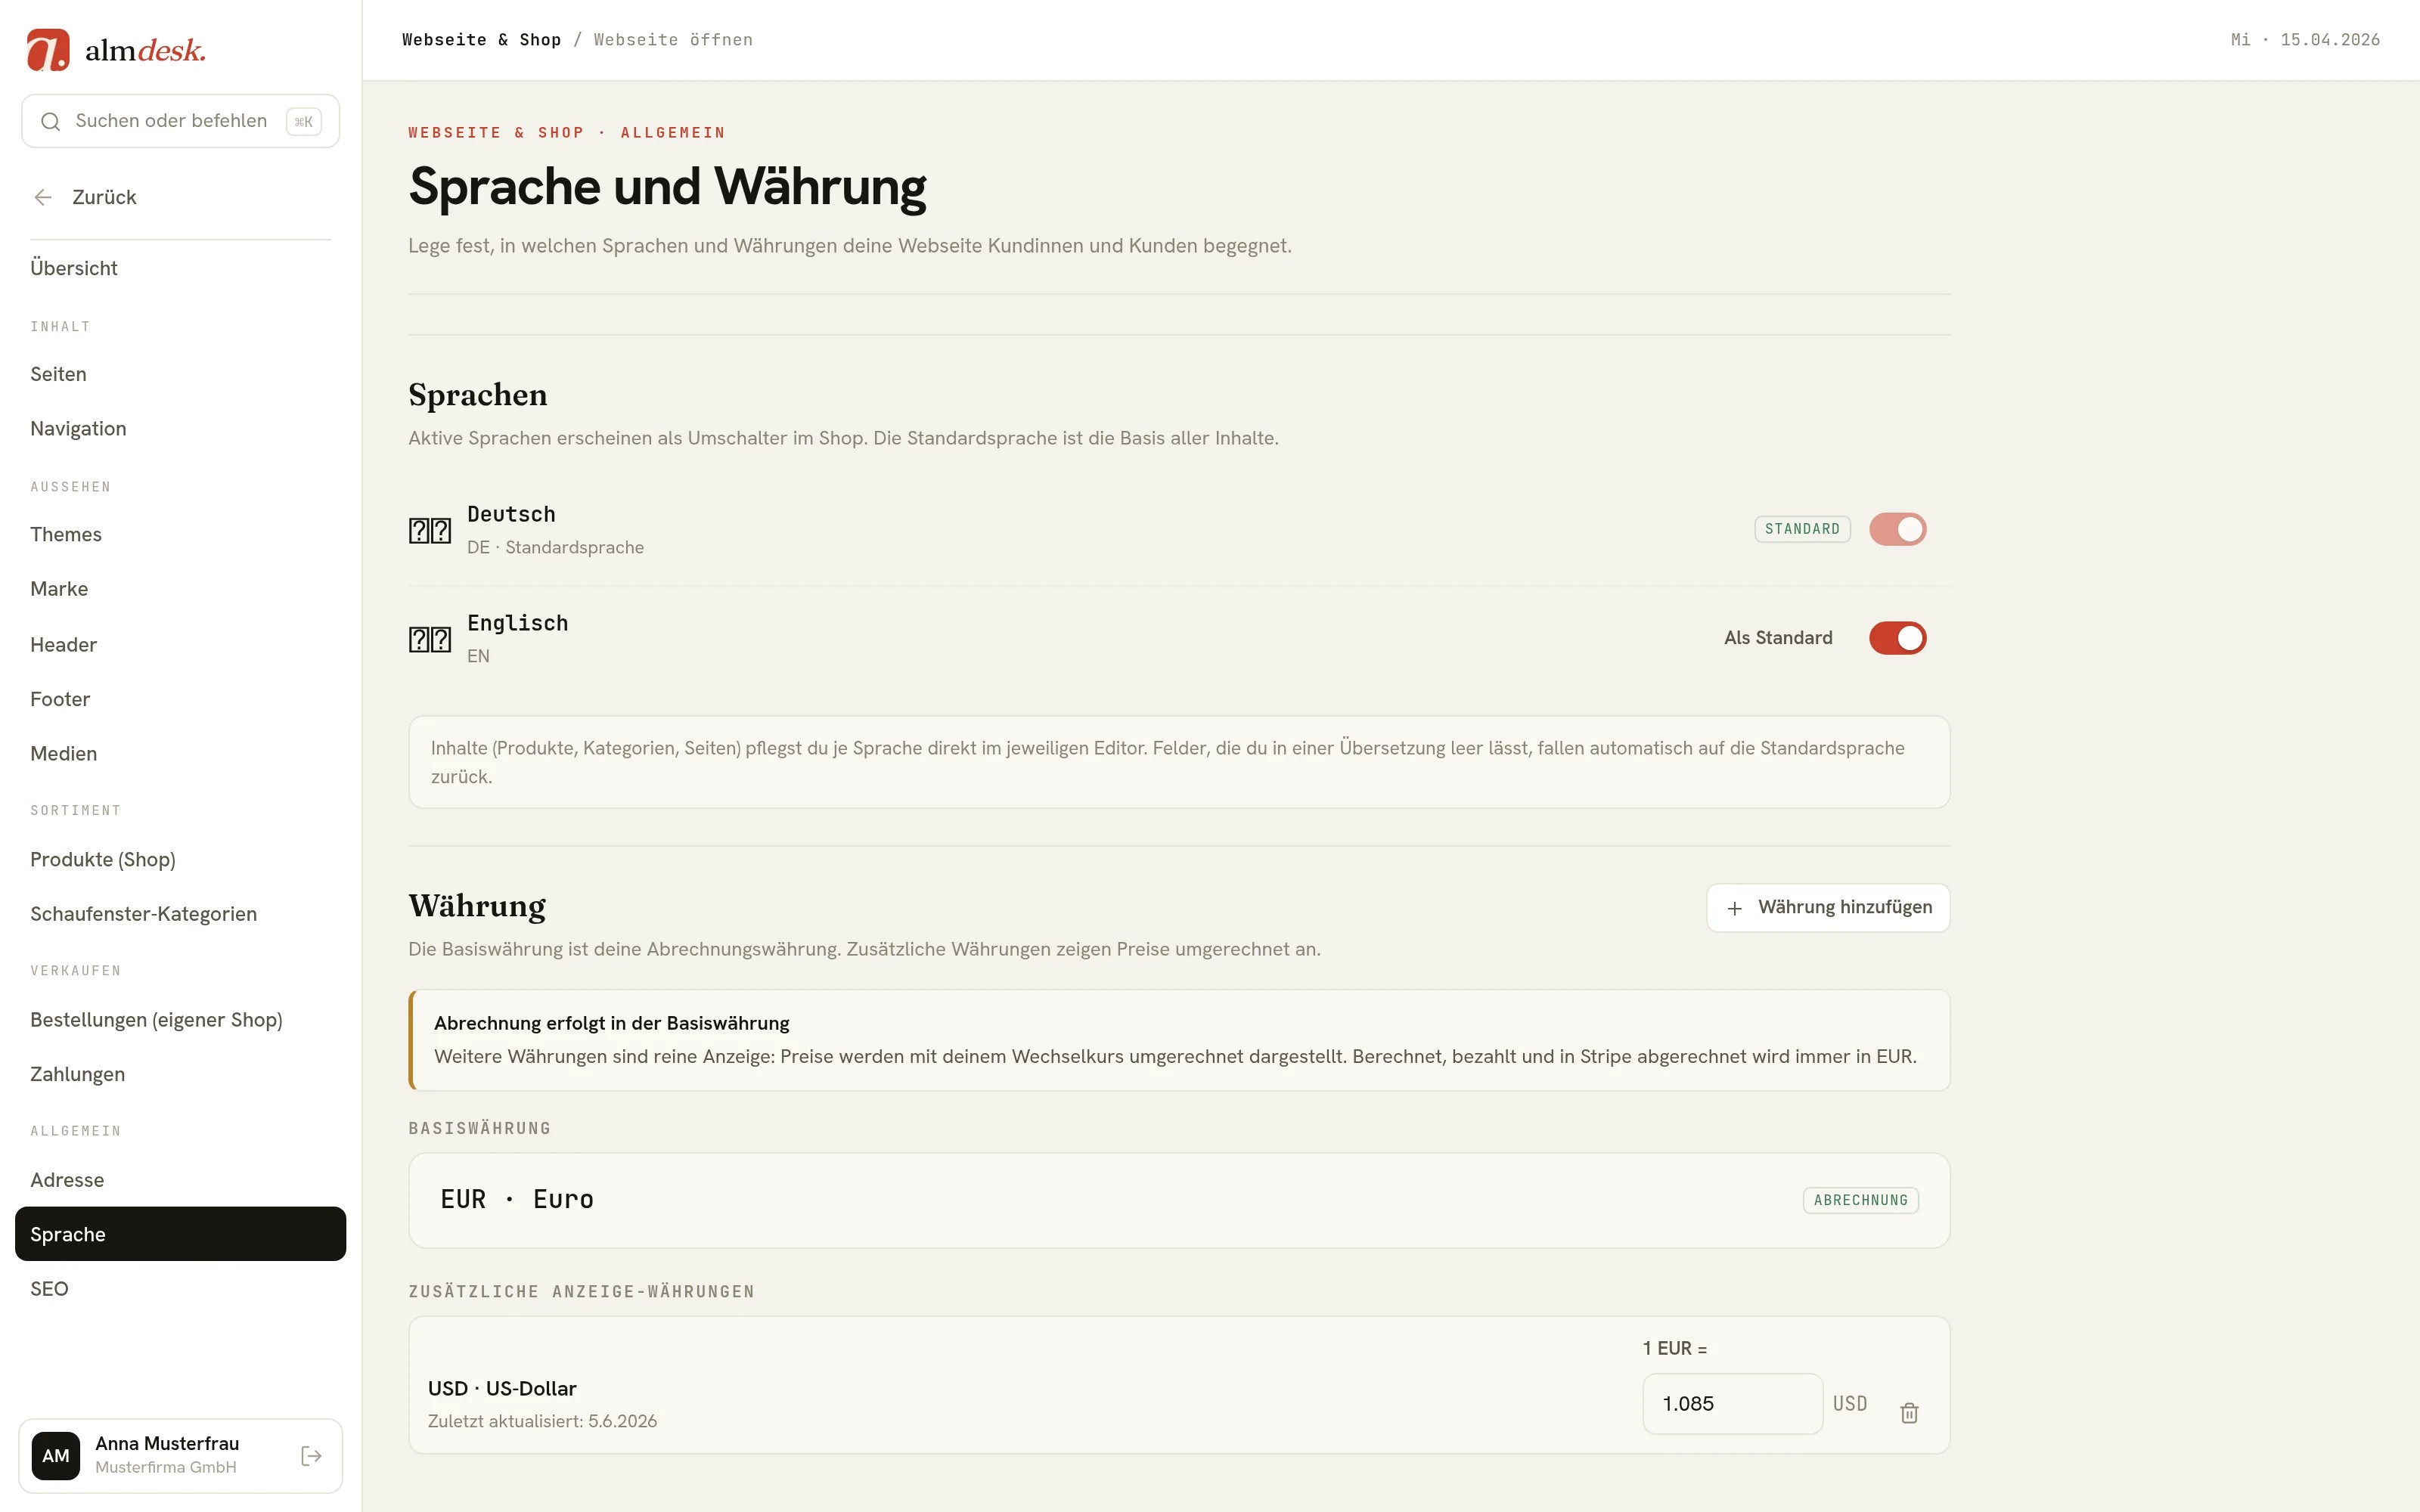
Task: Click Webseite & Shop breadcrumb
Action: pos(481,40)
